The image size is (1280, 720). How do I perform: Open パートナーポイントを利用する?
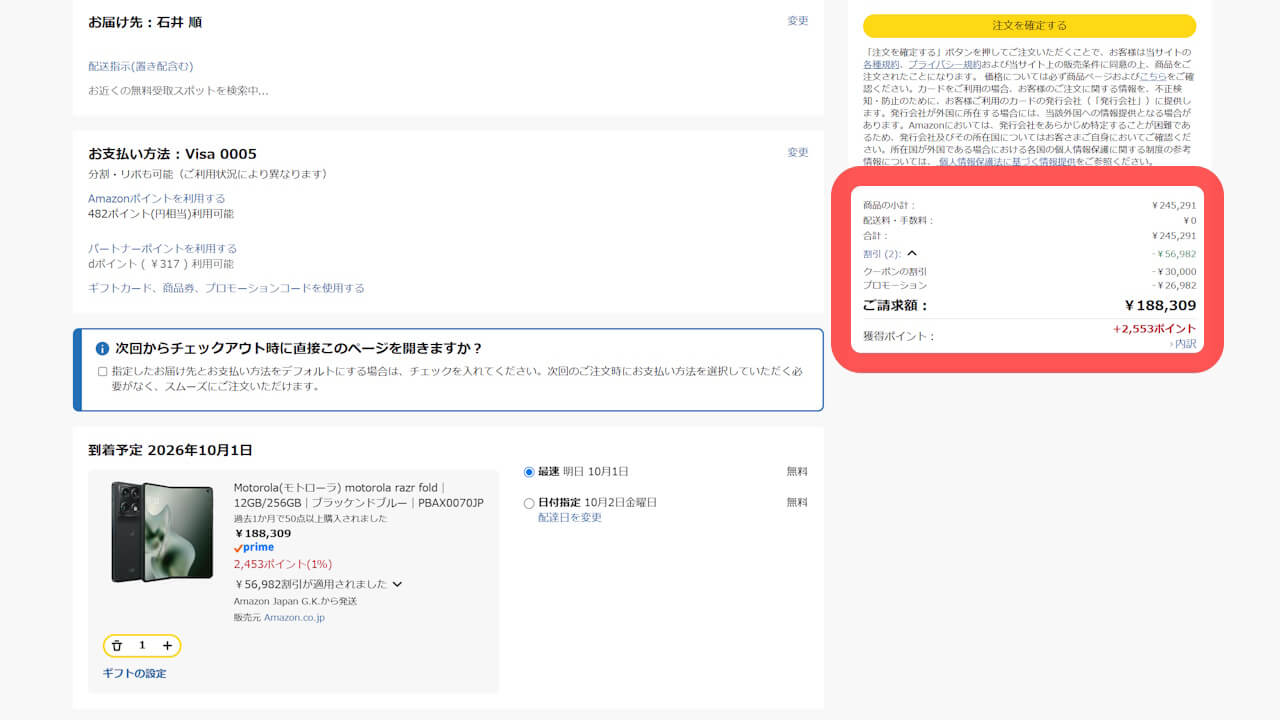163,249
